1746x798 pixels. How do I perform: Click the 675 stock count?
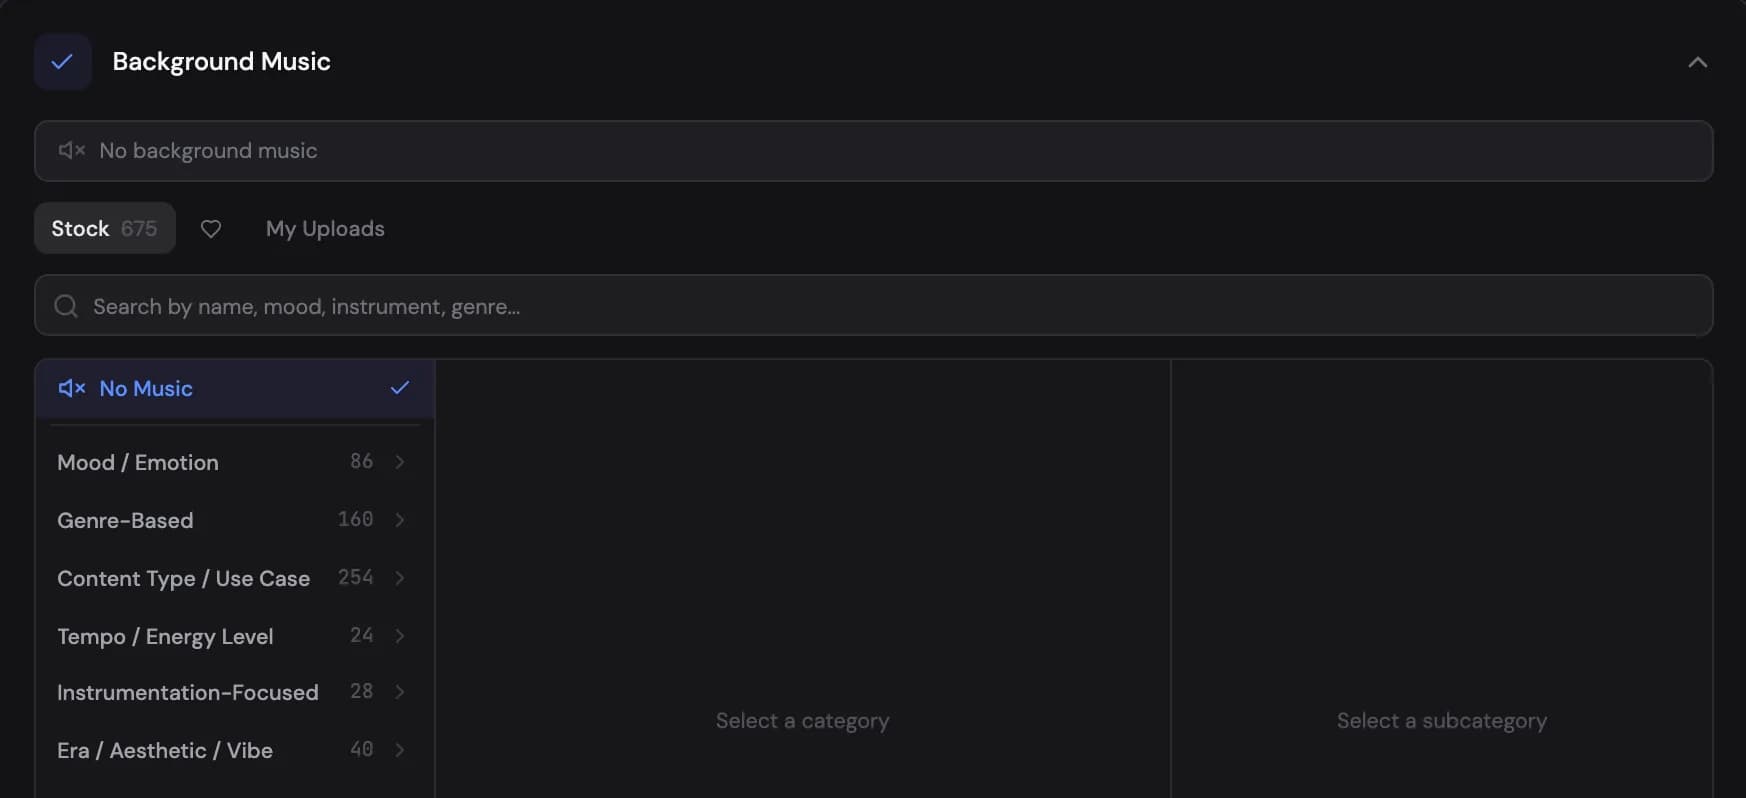(x=139, y=229)
